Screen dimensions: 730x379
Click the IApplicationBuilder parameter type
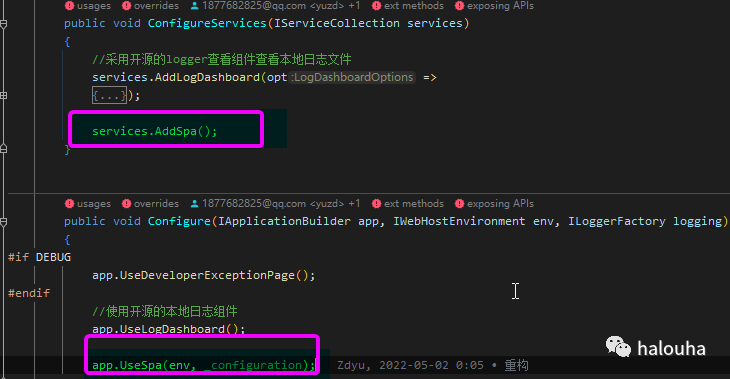coord(284,221)
